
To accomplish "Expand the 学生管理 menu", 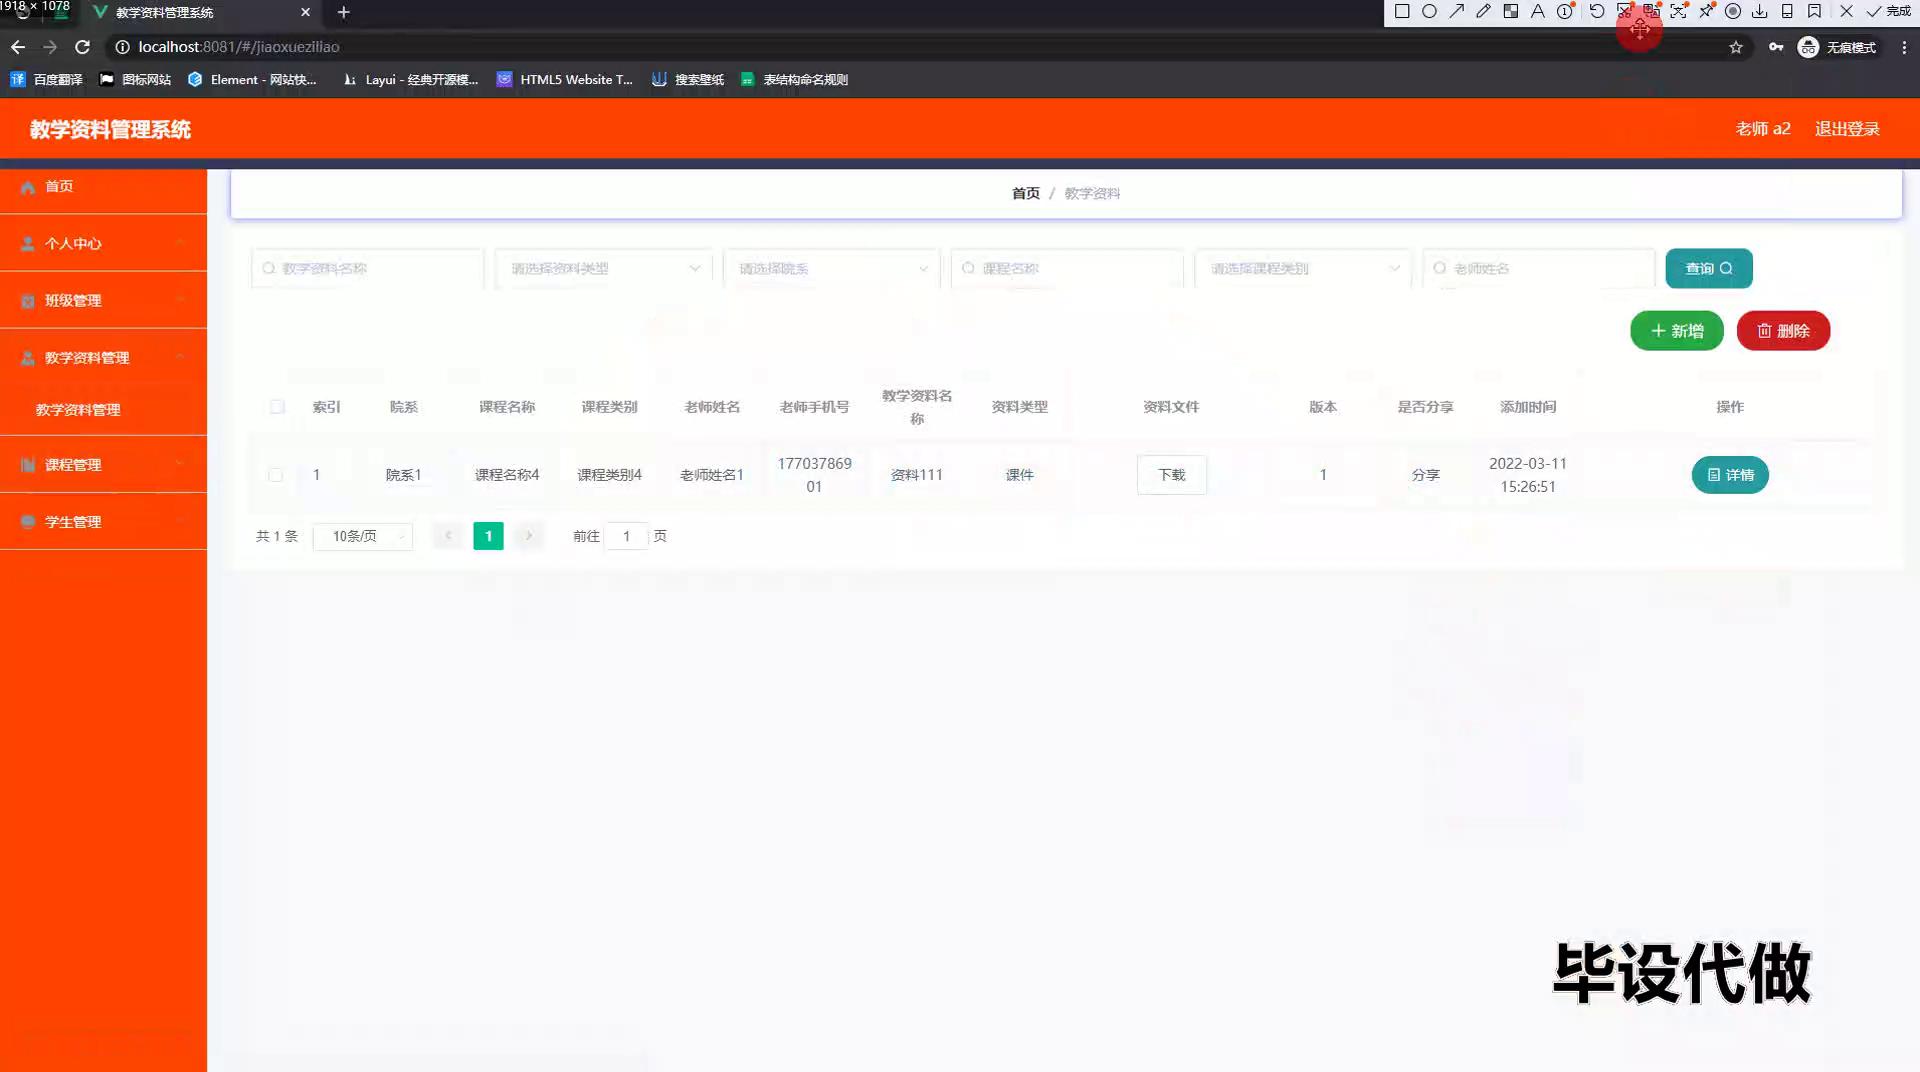I will pos(103,522).
